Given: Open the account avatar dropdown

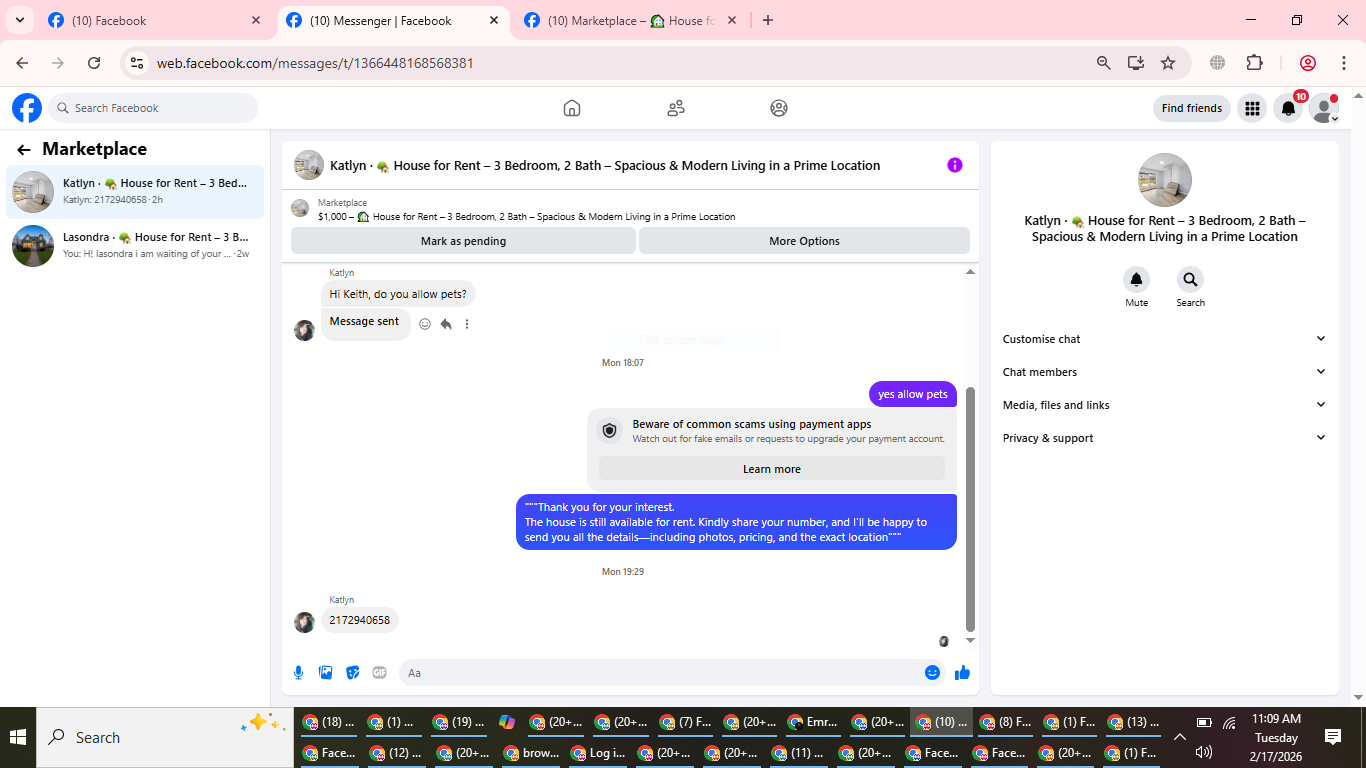Looking at the screenshot, I should coord(1325,108).
